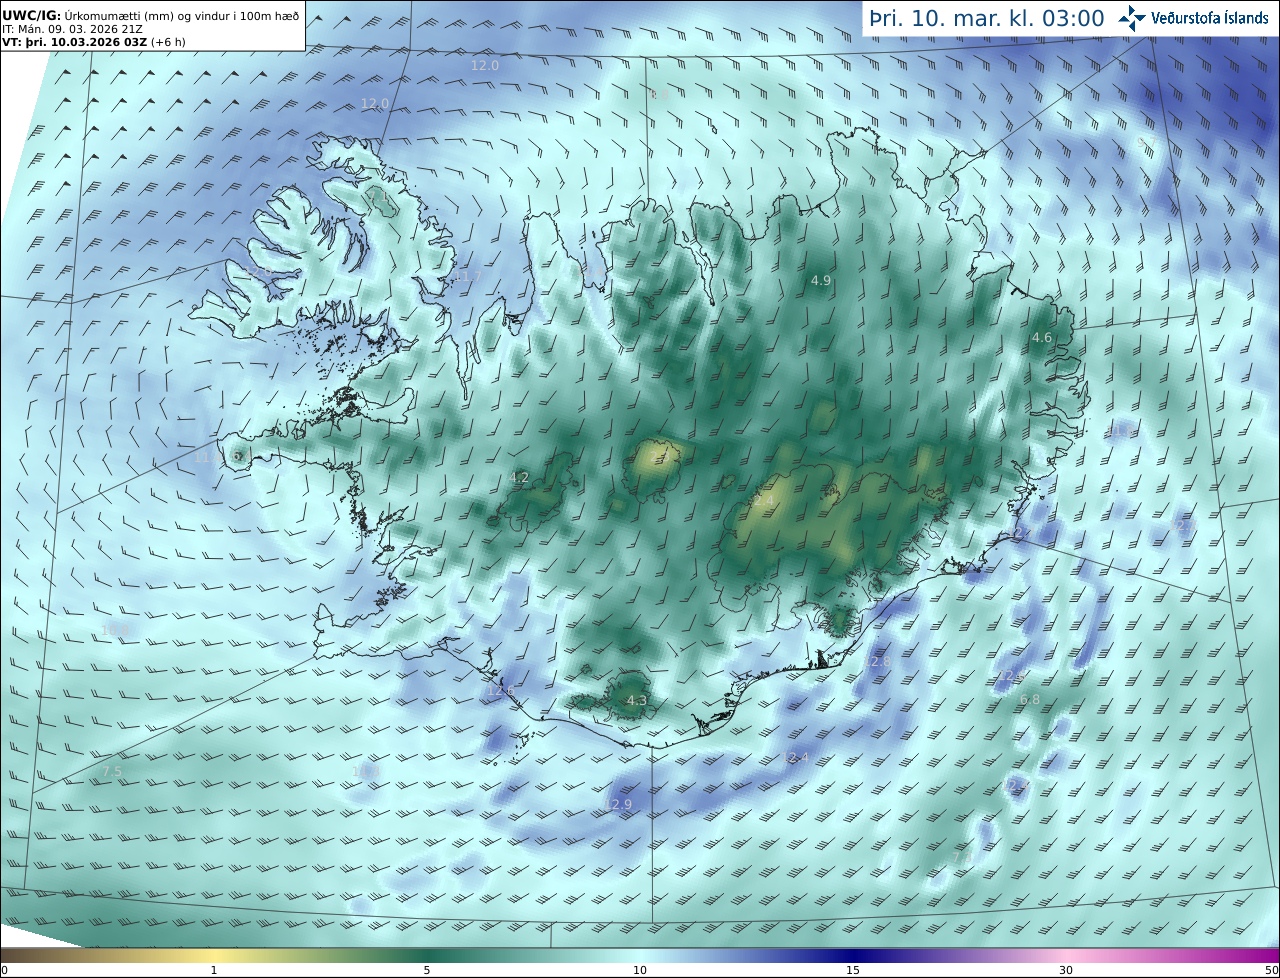1280x978 pixels.
Task: Click the 'VT: þri. 10.03.2026 03Z (+6 h)' line
Action: (92, 42)
